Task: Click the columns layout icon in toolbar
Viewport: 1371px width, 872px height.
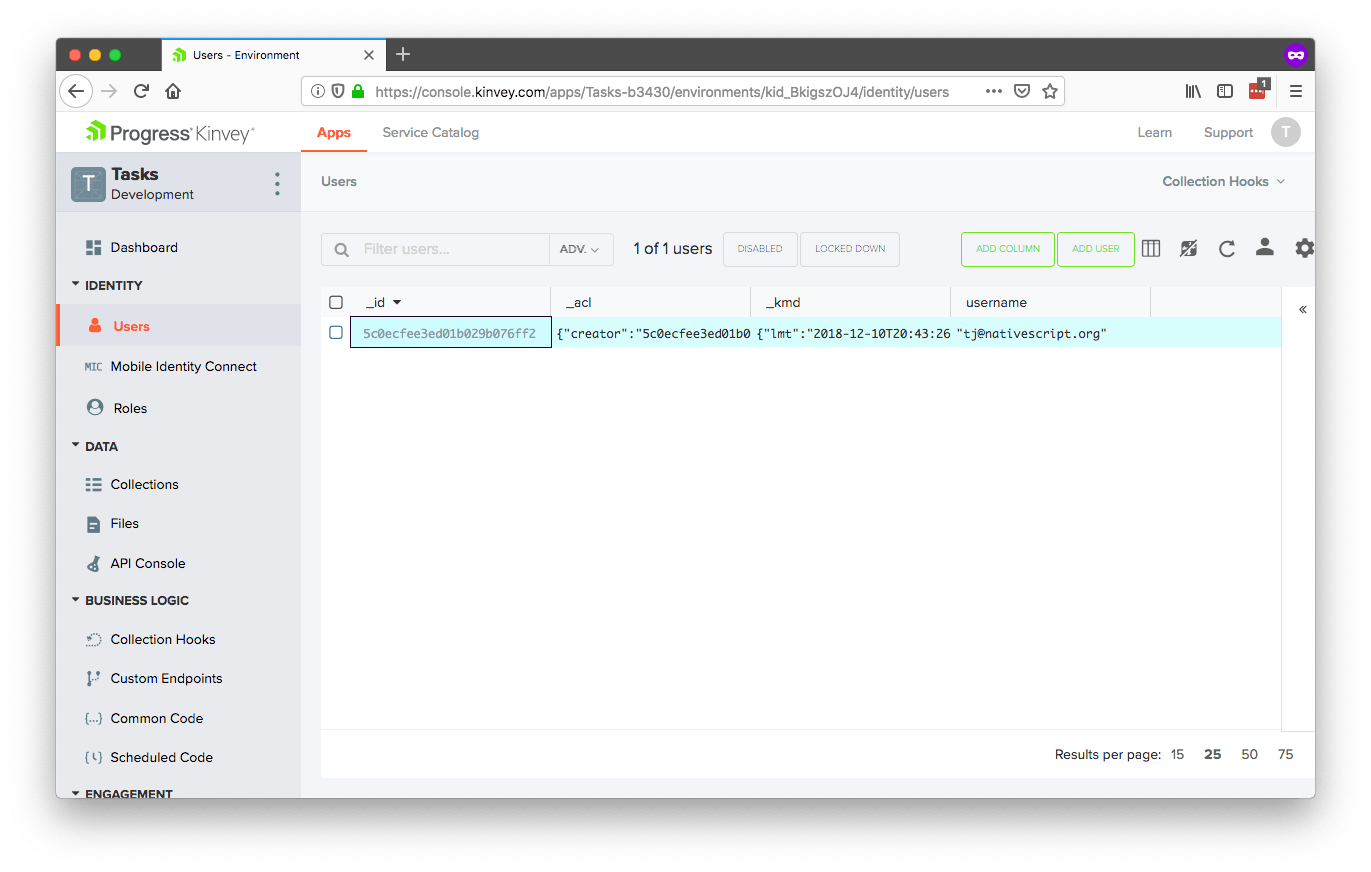Action: (x=1151, y=249)
